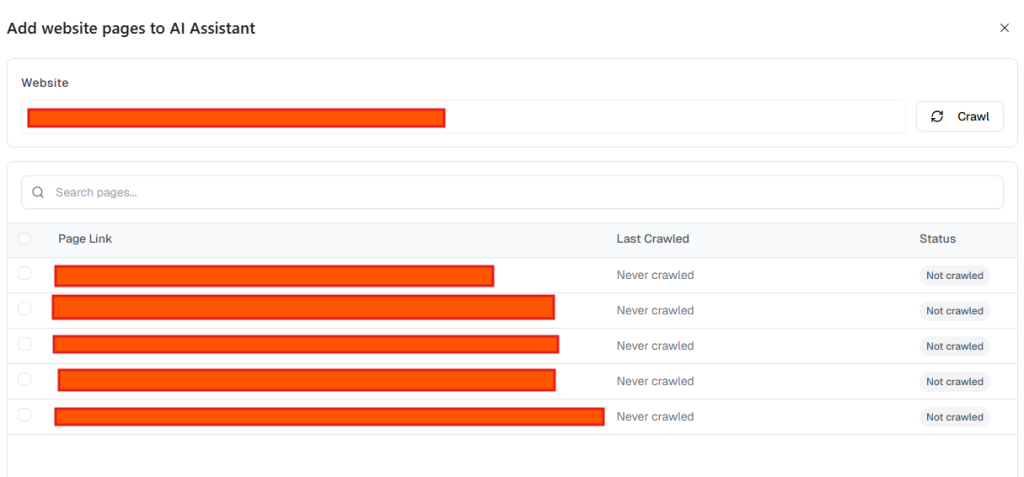The image size is (1024, 477).
Task: Mark the fifth page row checkbox
Action: (x=24, y=415)
